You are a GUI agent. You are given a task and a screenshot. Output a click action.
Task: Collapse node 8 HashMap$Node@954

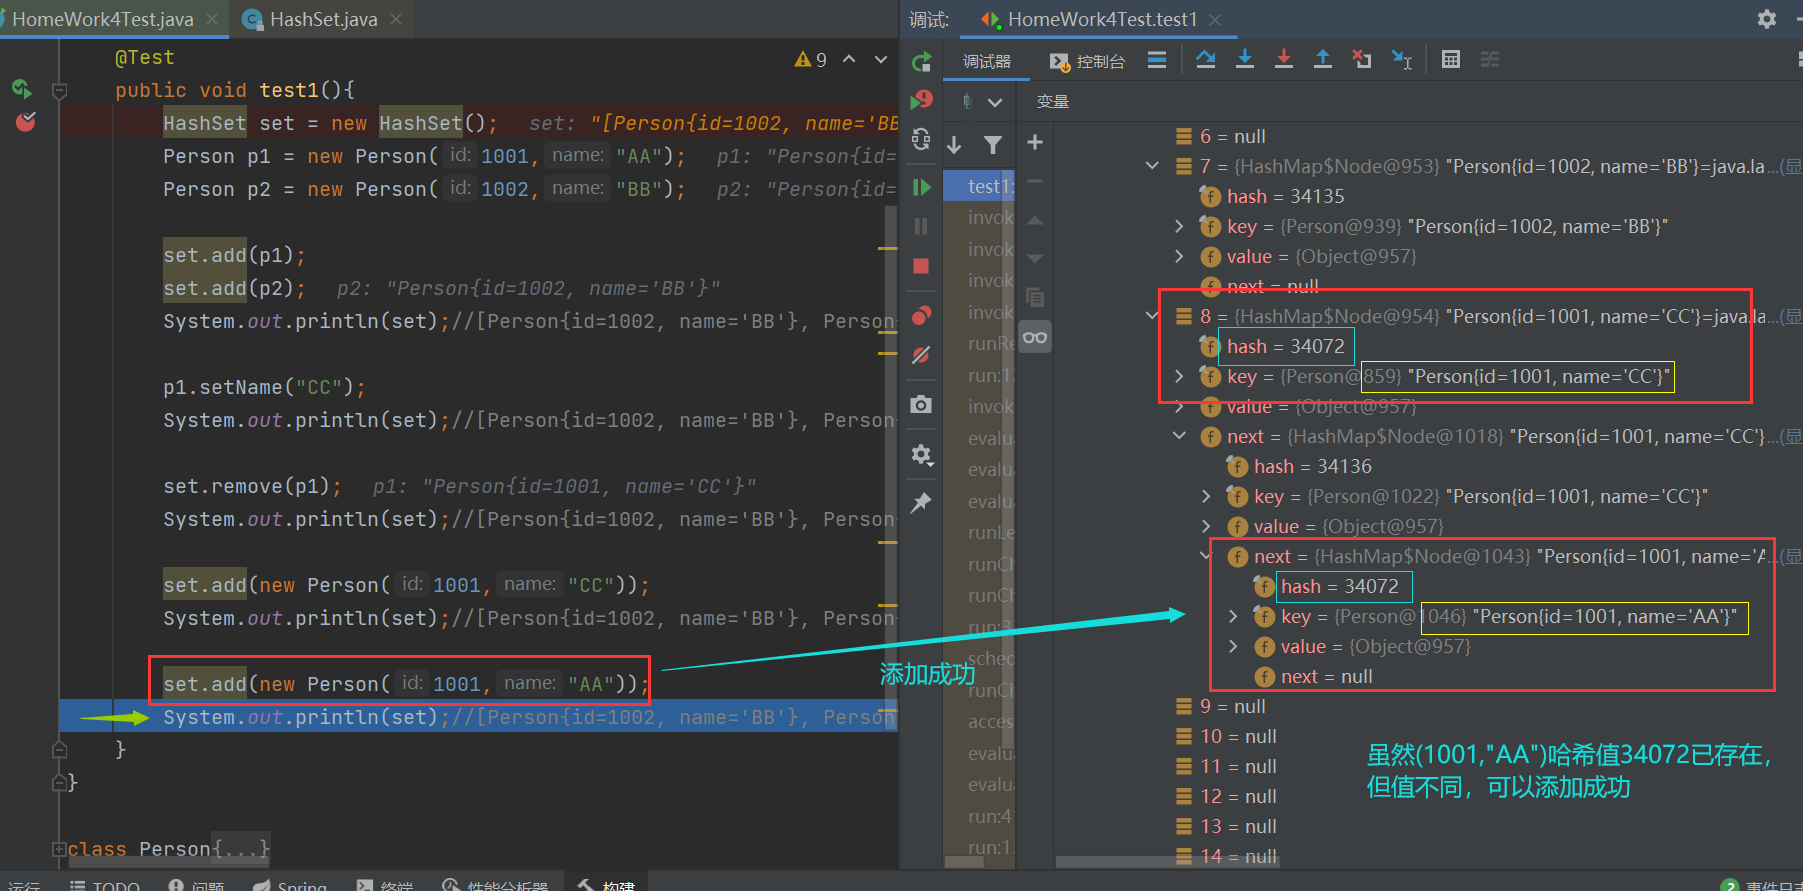tap(1152, 316)
